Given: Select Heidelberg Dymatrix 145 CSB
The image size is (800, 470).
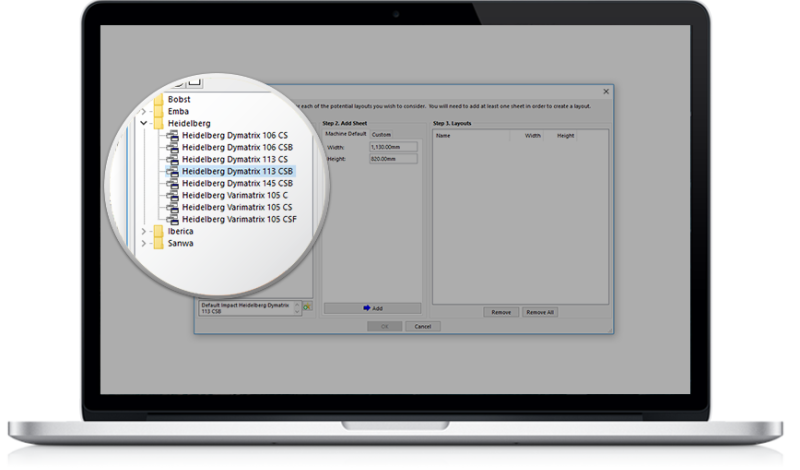Looking at the screenshot, I should pyautogui.click(x=237, y=183).
